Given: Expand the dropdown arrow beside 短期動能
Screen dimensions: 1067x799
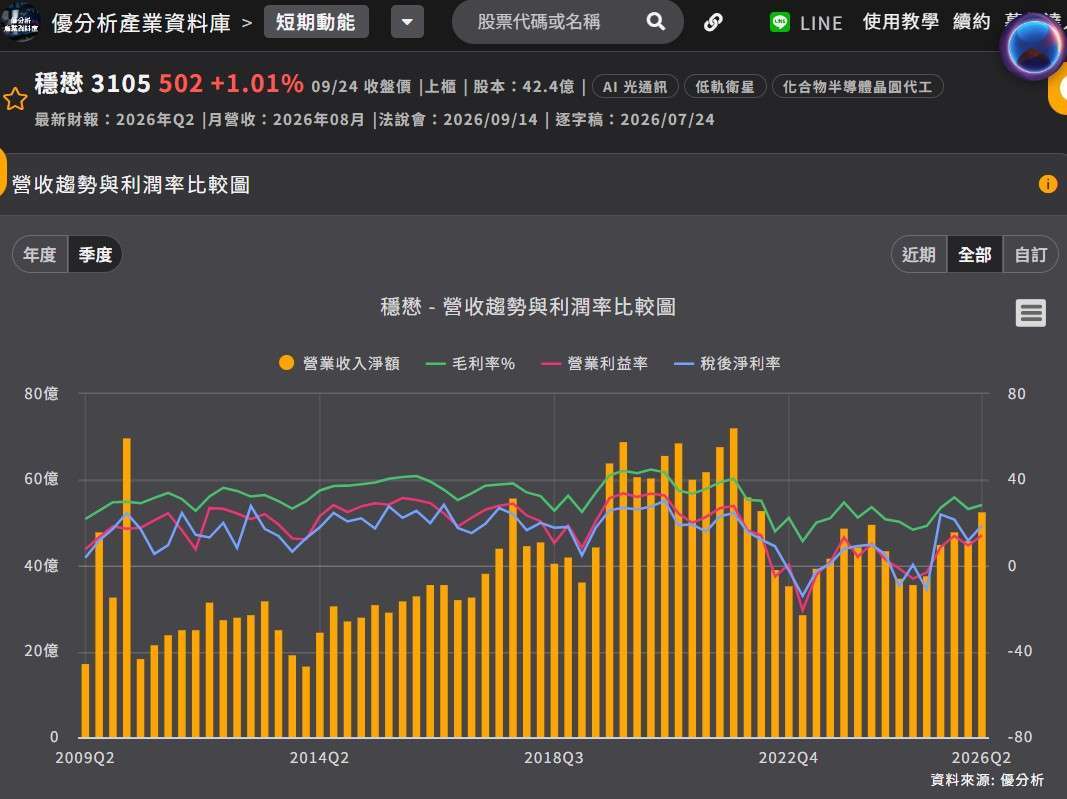Looking at the screenshot, I should (407, 22).
